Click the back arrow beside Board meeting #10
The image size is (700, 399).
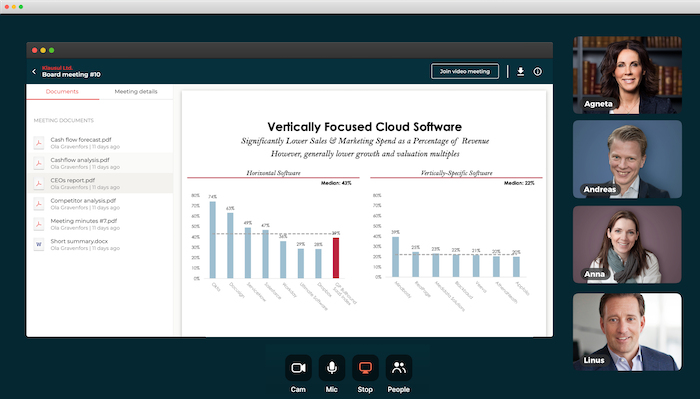point(34,71)
